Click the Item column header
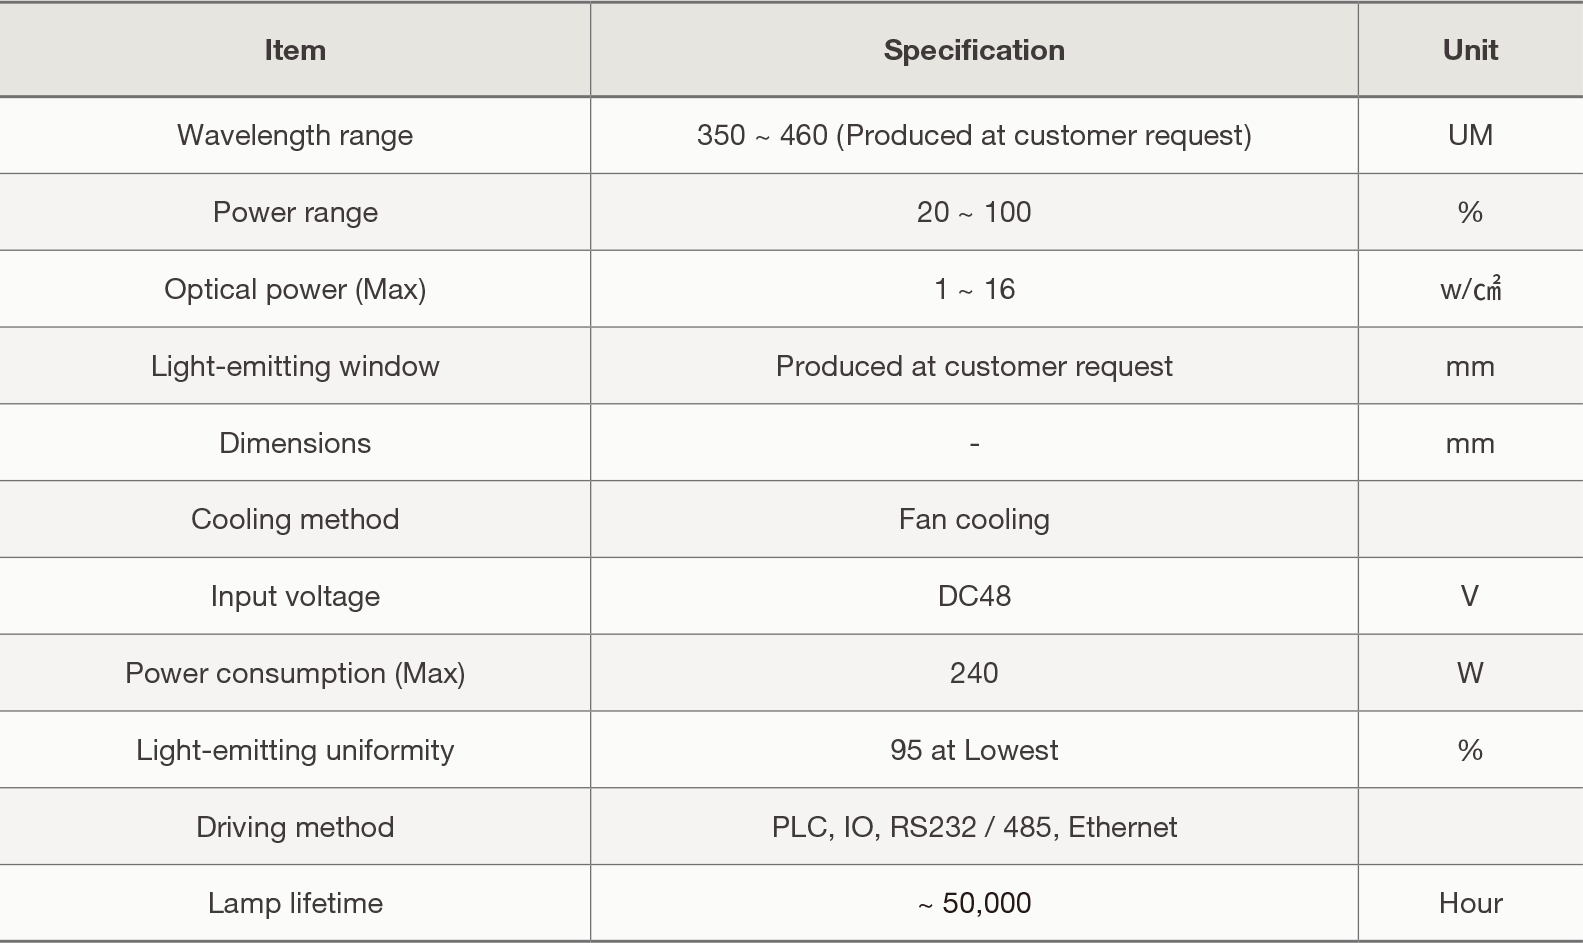The width and height of the screenshot is (1583, 943). click(295, 50)
